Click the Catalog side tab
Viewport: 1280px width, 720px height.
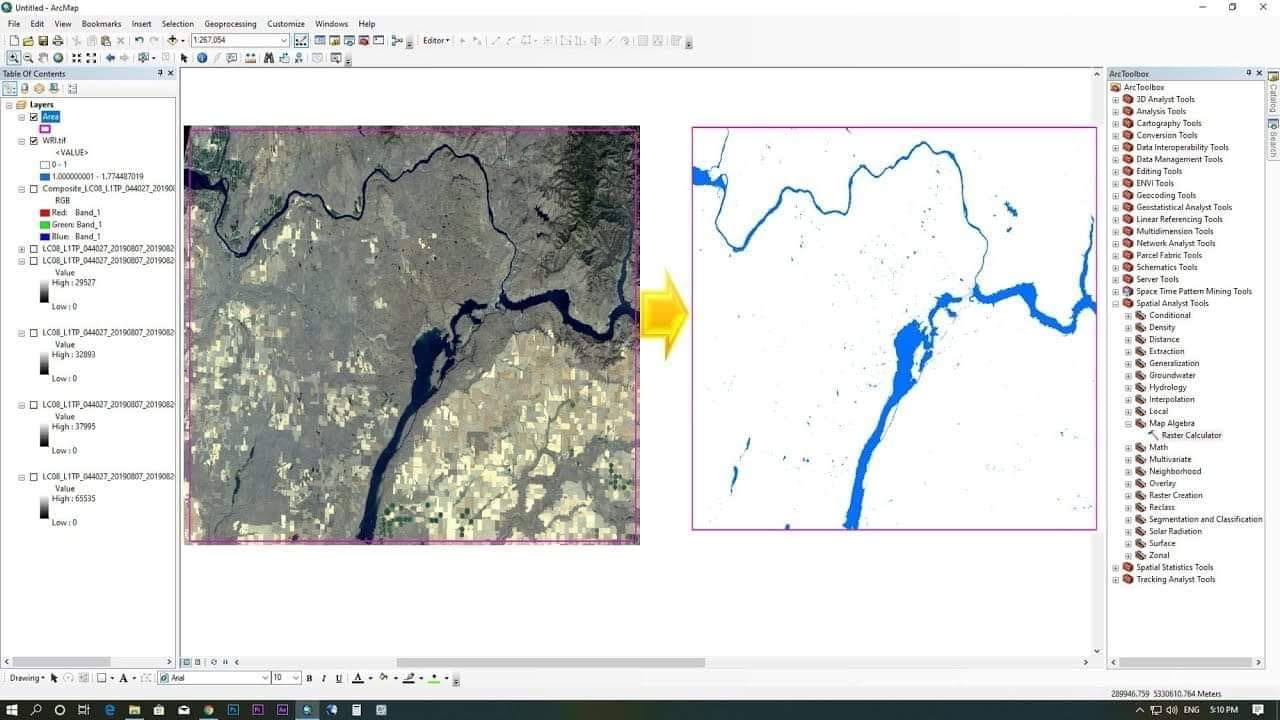pos(1273,92)
